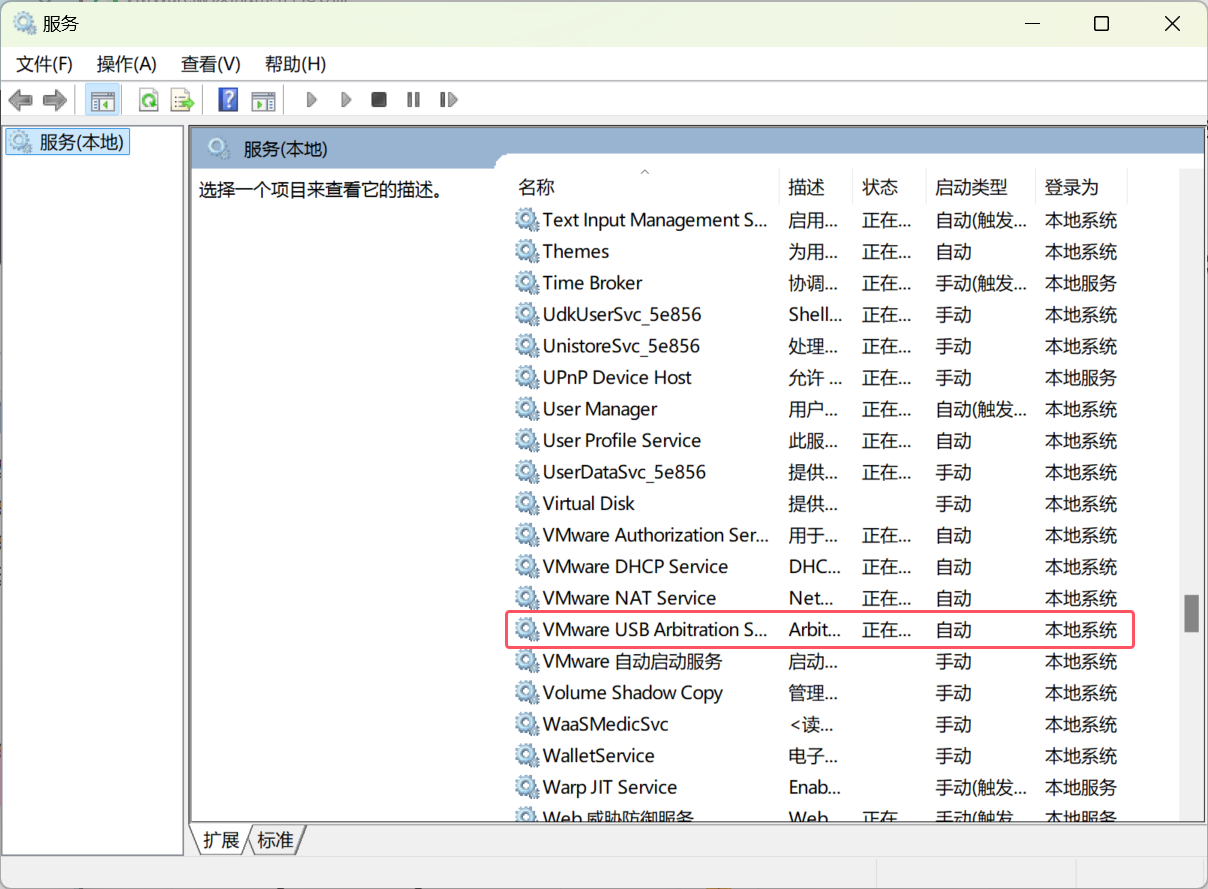
Task: Open the 帮助(H) menu
Action: coord(295,64)
